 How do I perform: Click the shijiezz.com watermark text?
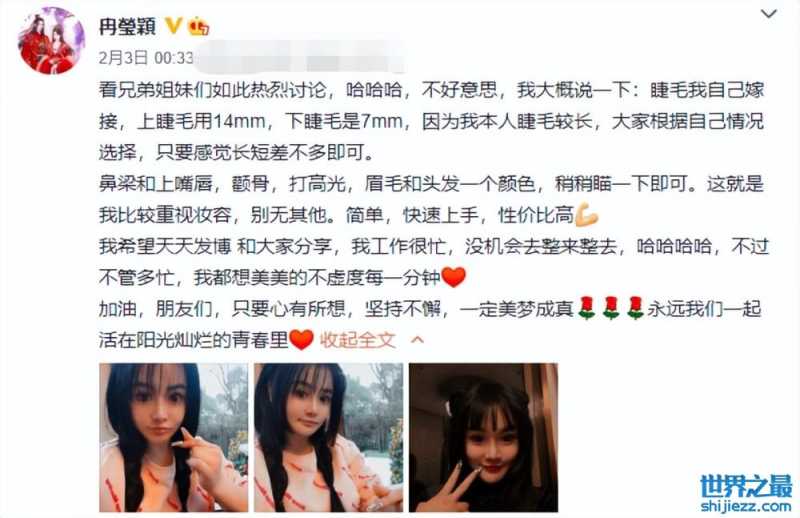[746, 506]
